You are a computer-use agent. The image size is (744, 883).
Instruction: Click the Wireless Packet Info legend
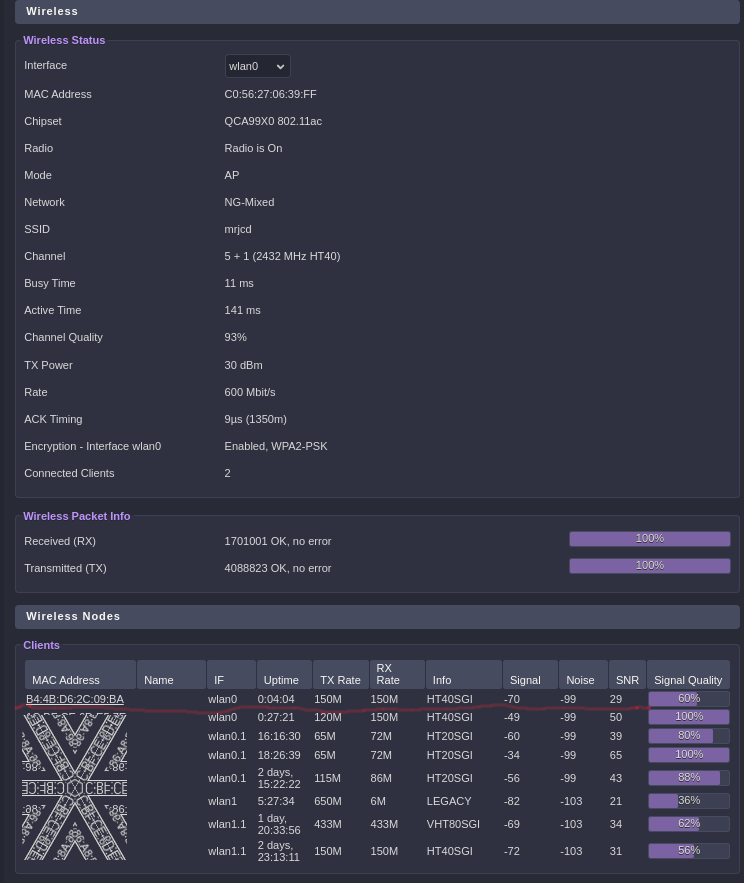coord(77,516)
